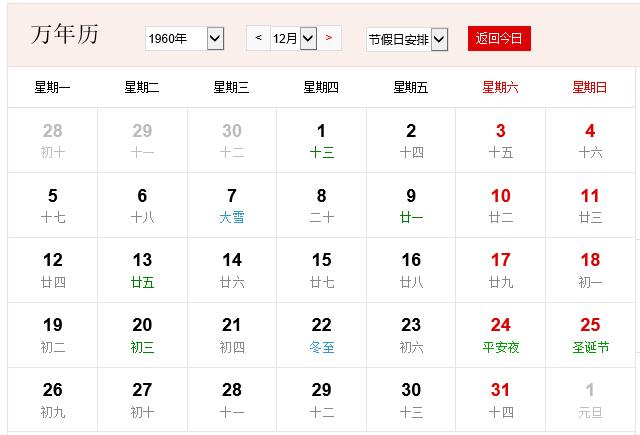Select December 8 二十

(x=322, y=205)
